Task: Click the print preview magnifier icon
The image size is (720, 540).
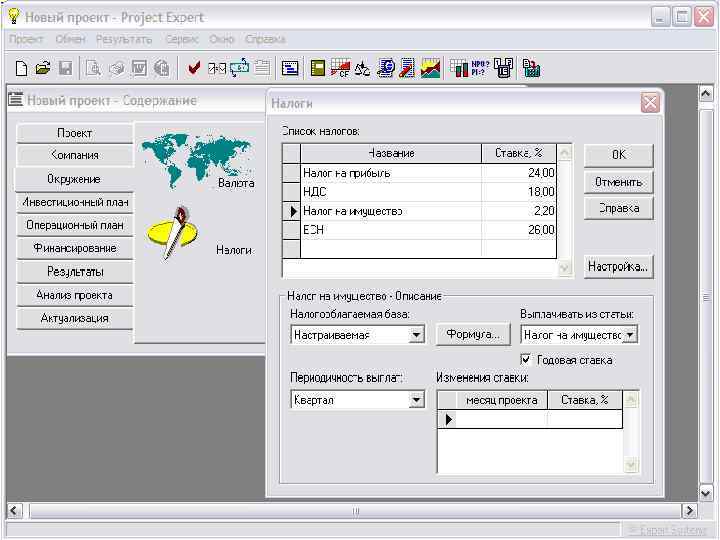Action: point(93,68)
